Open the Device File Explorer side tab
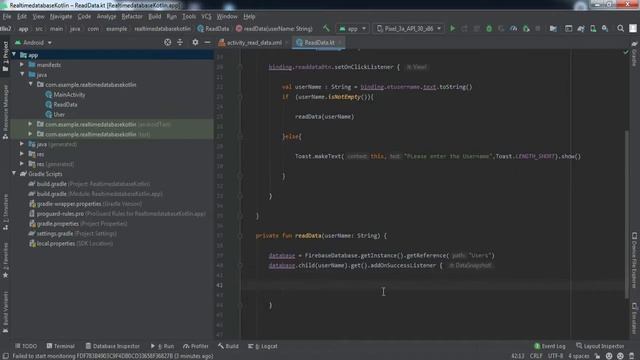 click(x=634, y=260)
